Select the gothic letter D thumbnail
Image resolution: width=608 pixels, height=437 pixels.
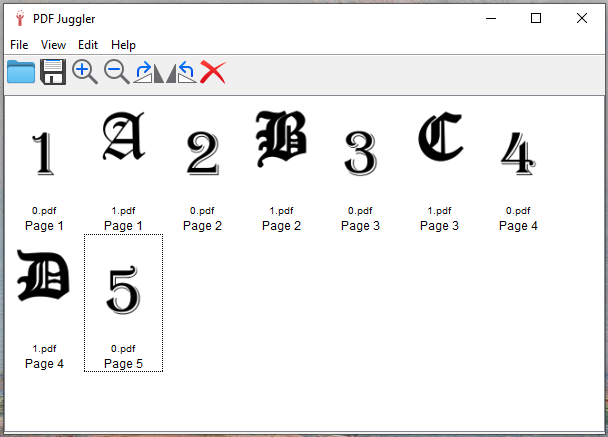(43, 275)
